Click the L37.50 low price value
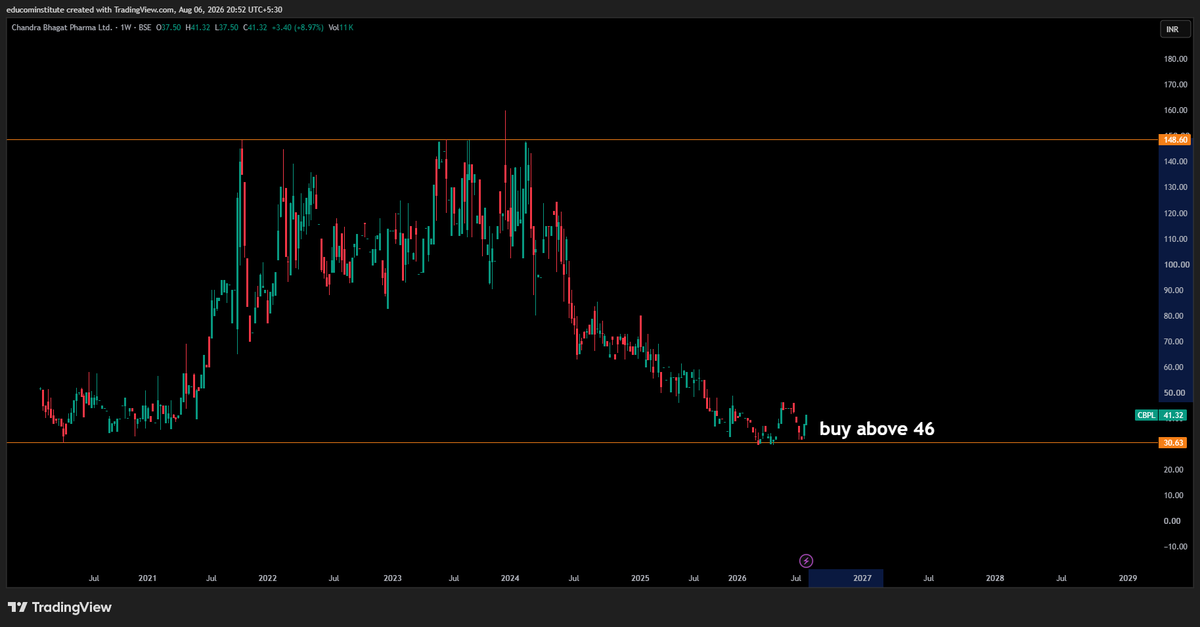1200x627 pixels. pyautogui.click(x=228, y=27)
